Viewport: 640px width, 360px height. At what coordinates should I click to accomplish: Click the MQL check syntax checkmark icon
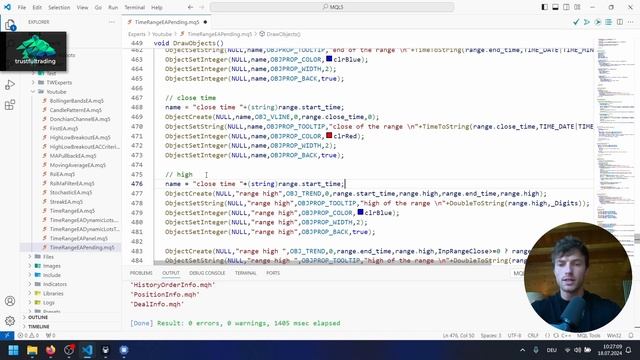pyautogui.click(x=576, y=22)
